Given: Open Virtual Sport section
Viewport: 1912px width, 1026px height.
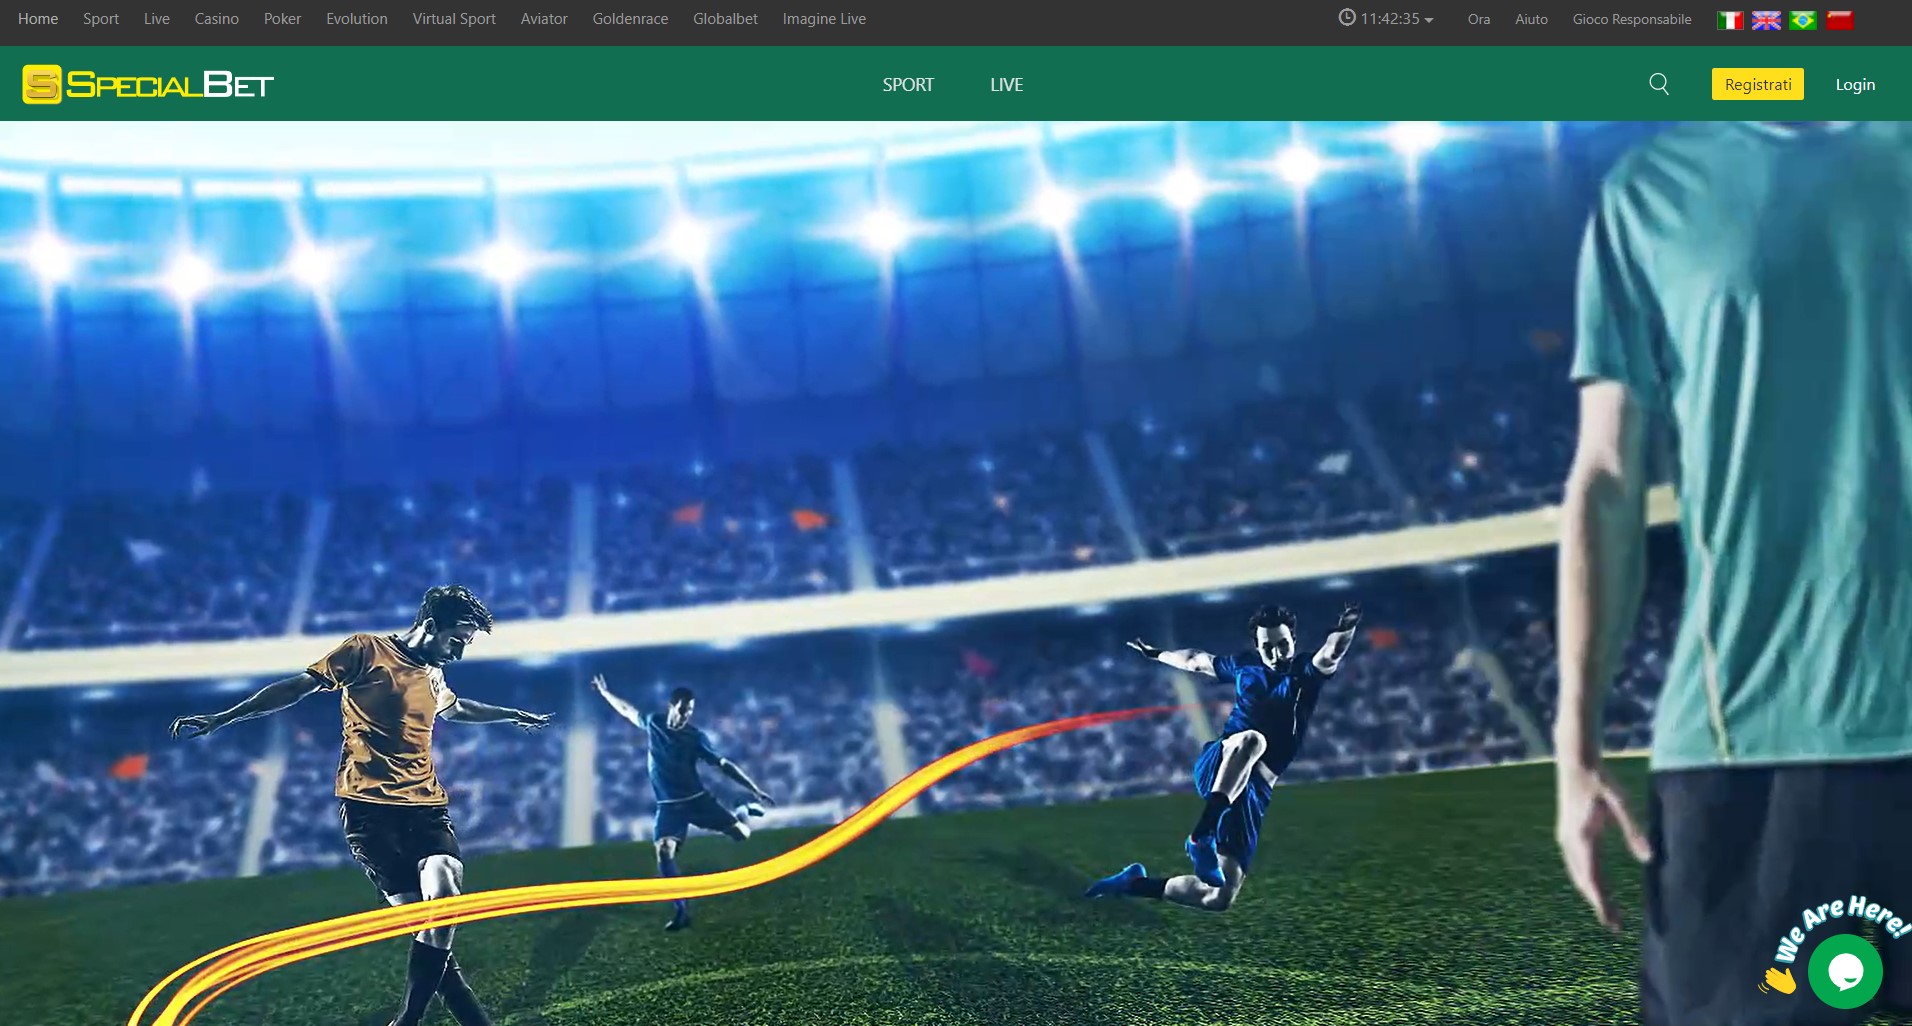Looking at the screenshot, I should [454, 19].
